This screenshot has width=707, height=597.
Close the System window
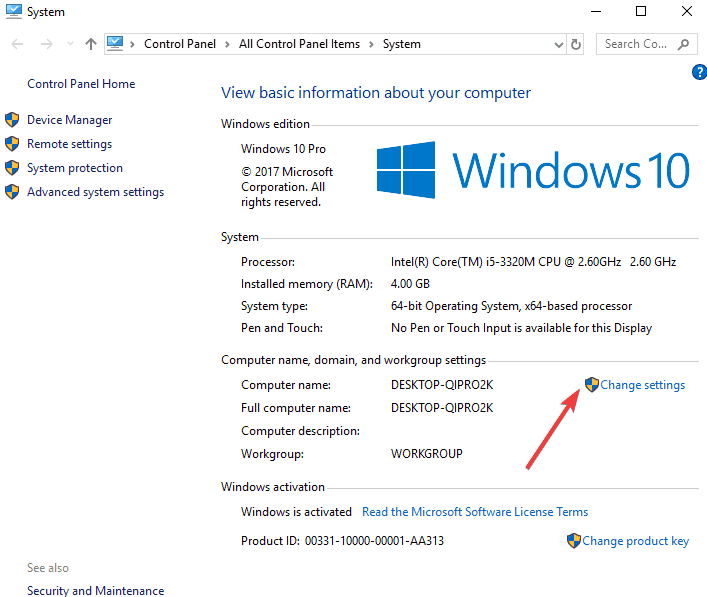[687, 11]
